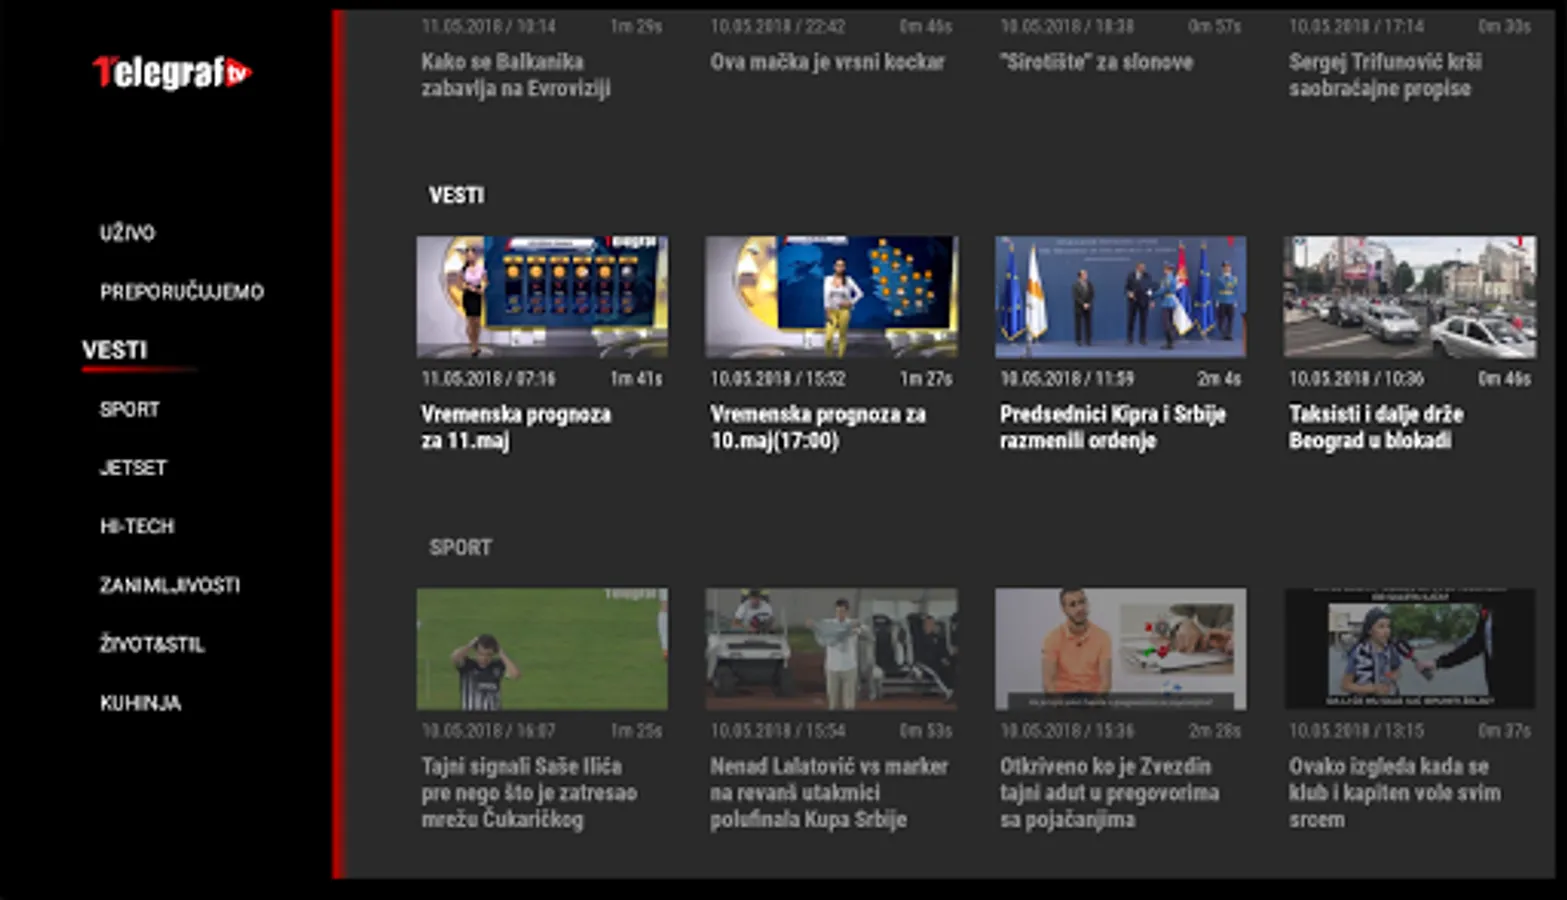1567x900 pixels.
Task: Click the timestamp '10.05.2018 / 15:52'
Action: pyautogui.click(x=777, y=379)
